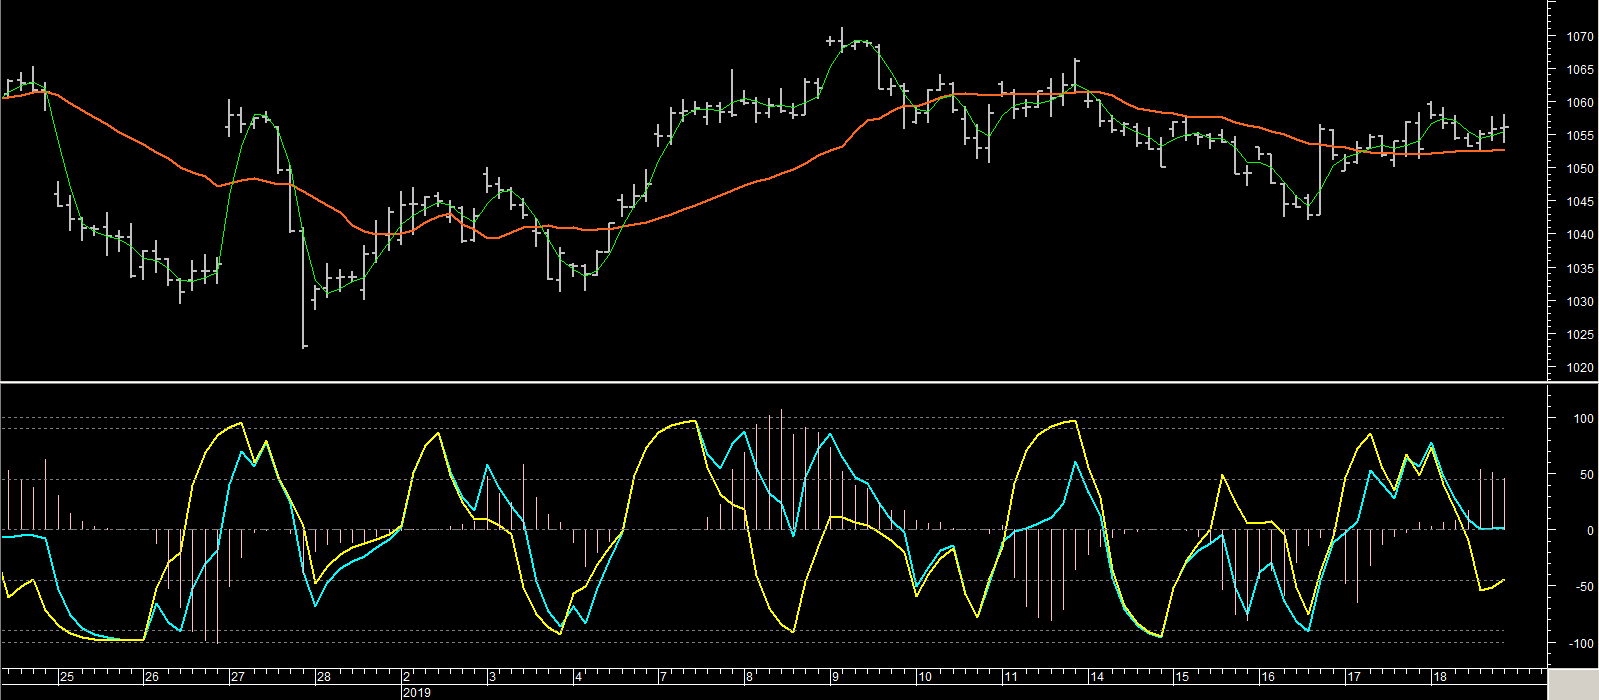This screenshot has height=700, width=1599.
Task: Click the 1040 price axis label
Action: pyautogui.click(x=1580, y=235)
